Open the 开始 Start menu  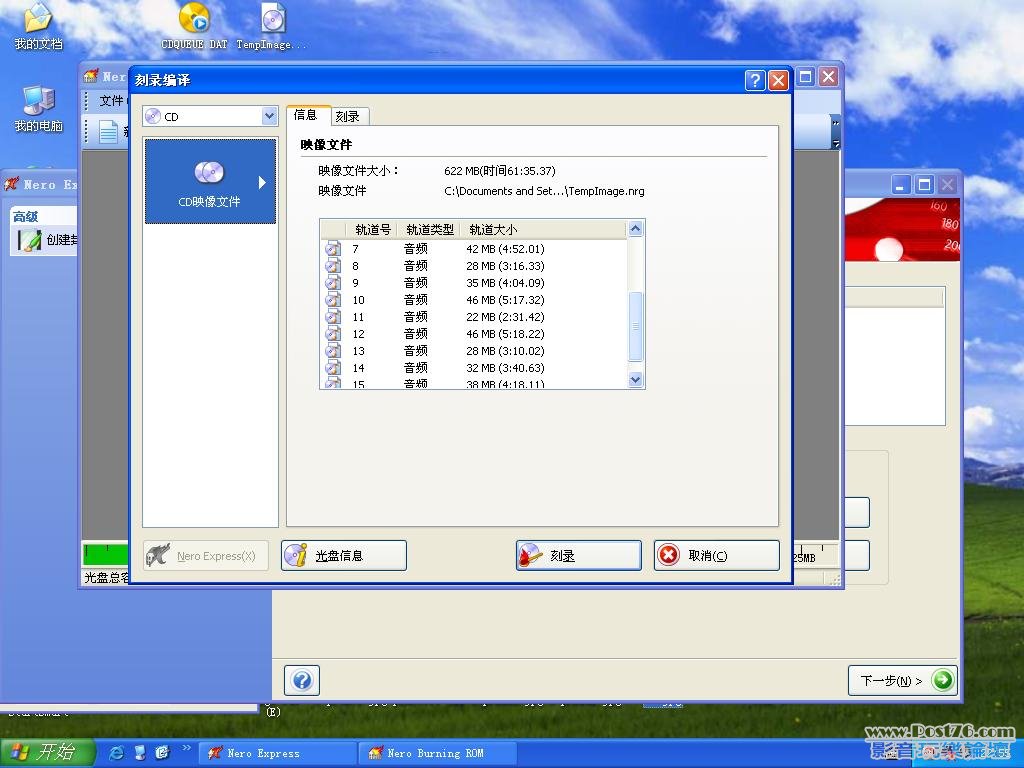point(46,752)
